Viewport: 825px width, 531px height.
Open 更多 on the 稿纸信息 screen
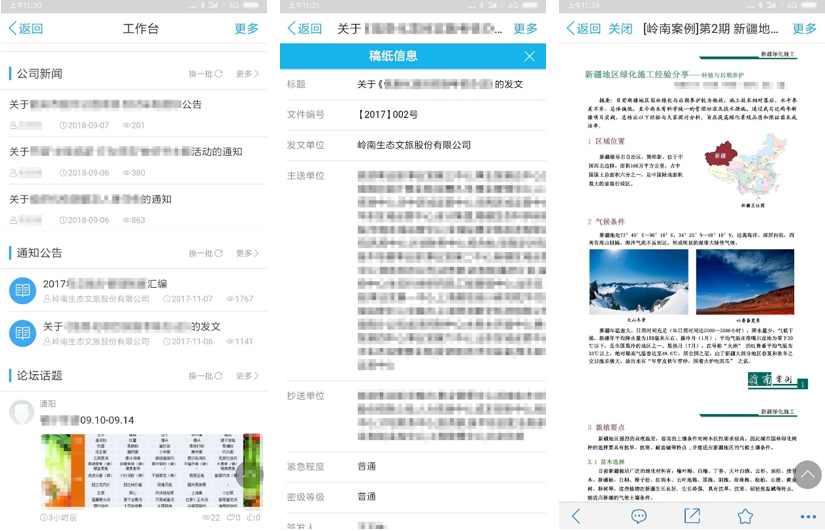coord(525,28)
